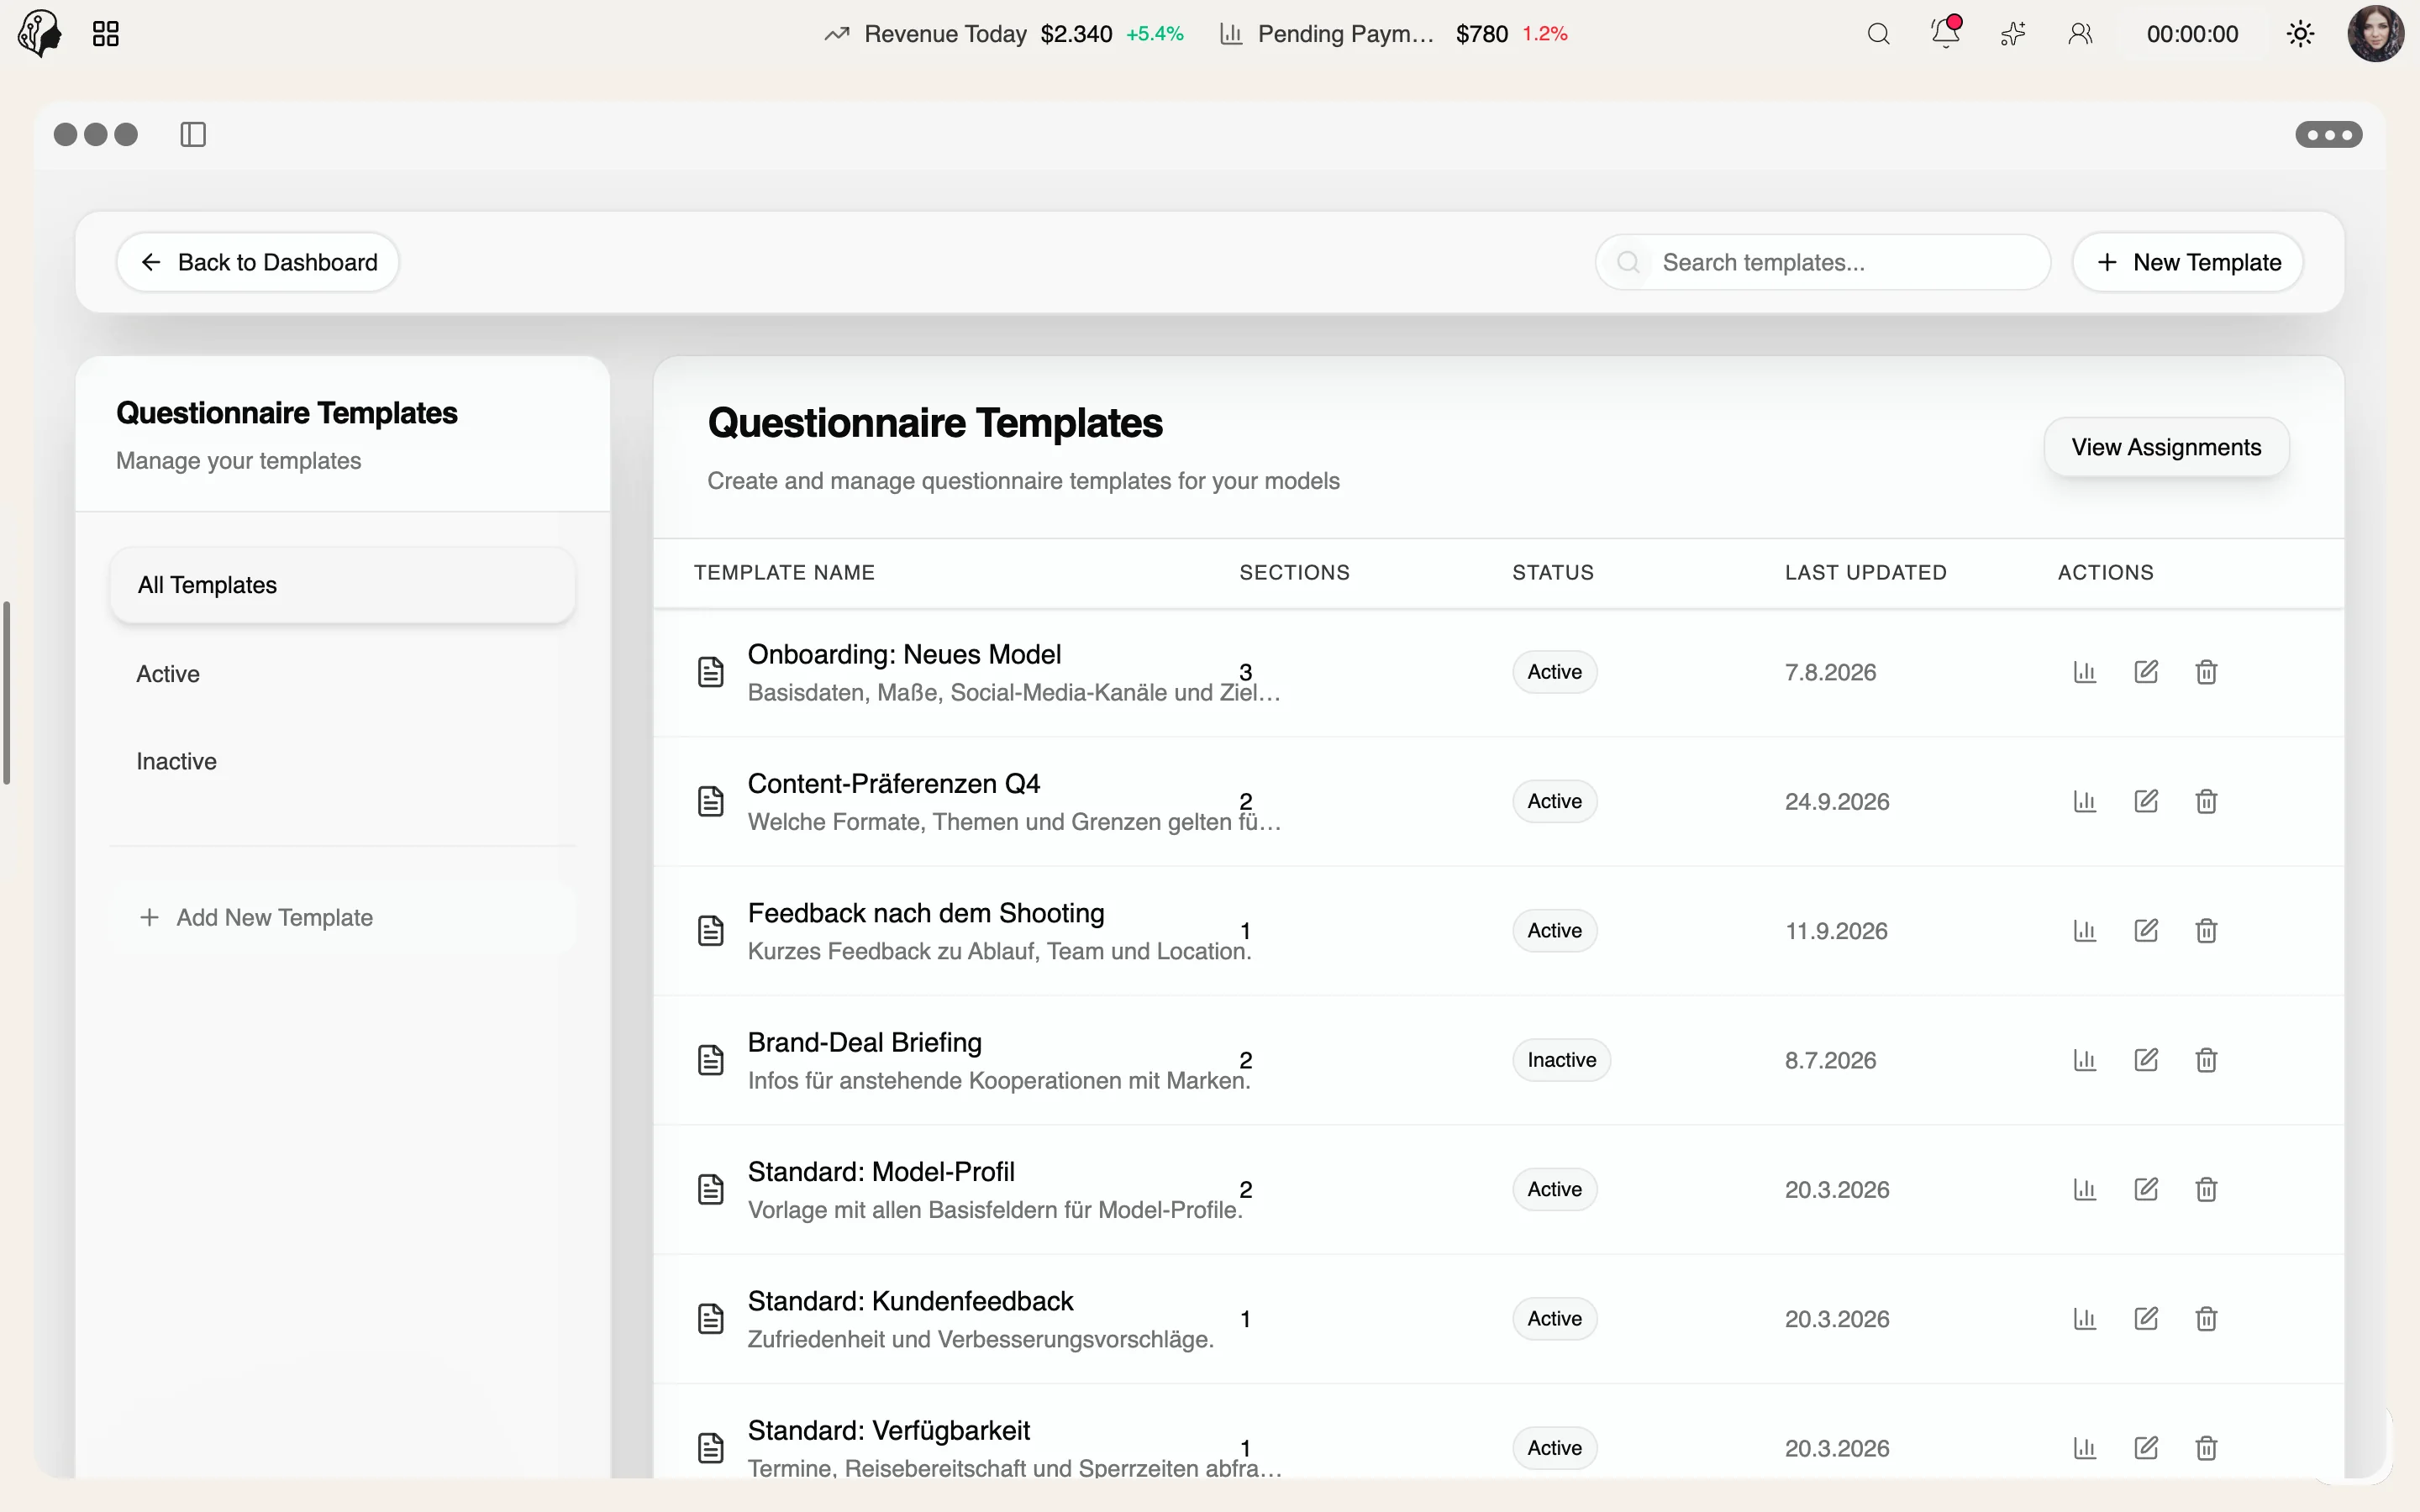Click the AI sparkles icon
2420x1512 pixels.
[2012, 34]
